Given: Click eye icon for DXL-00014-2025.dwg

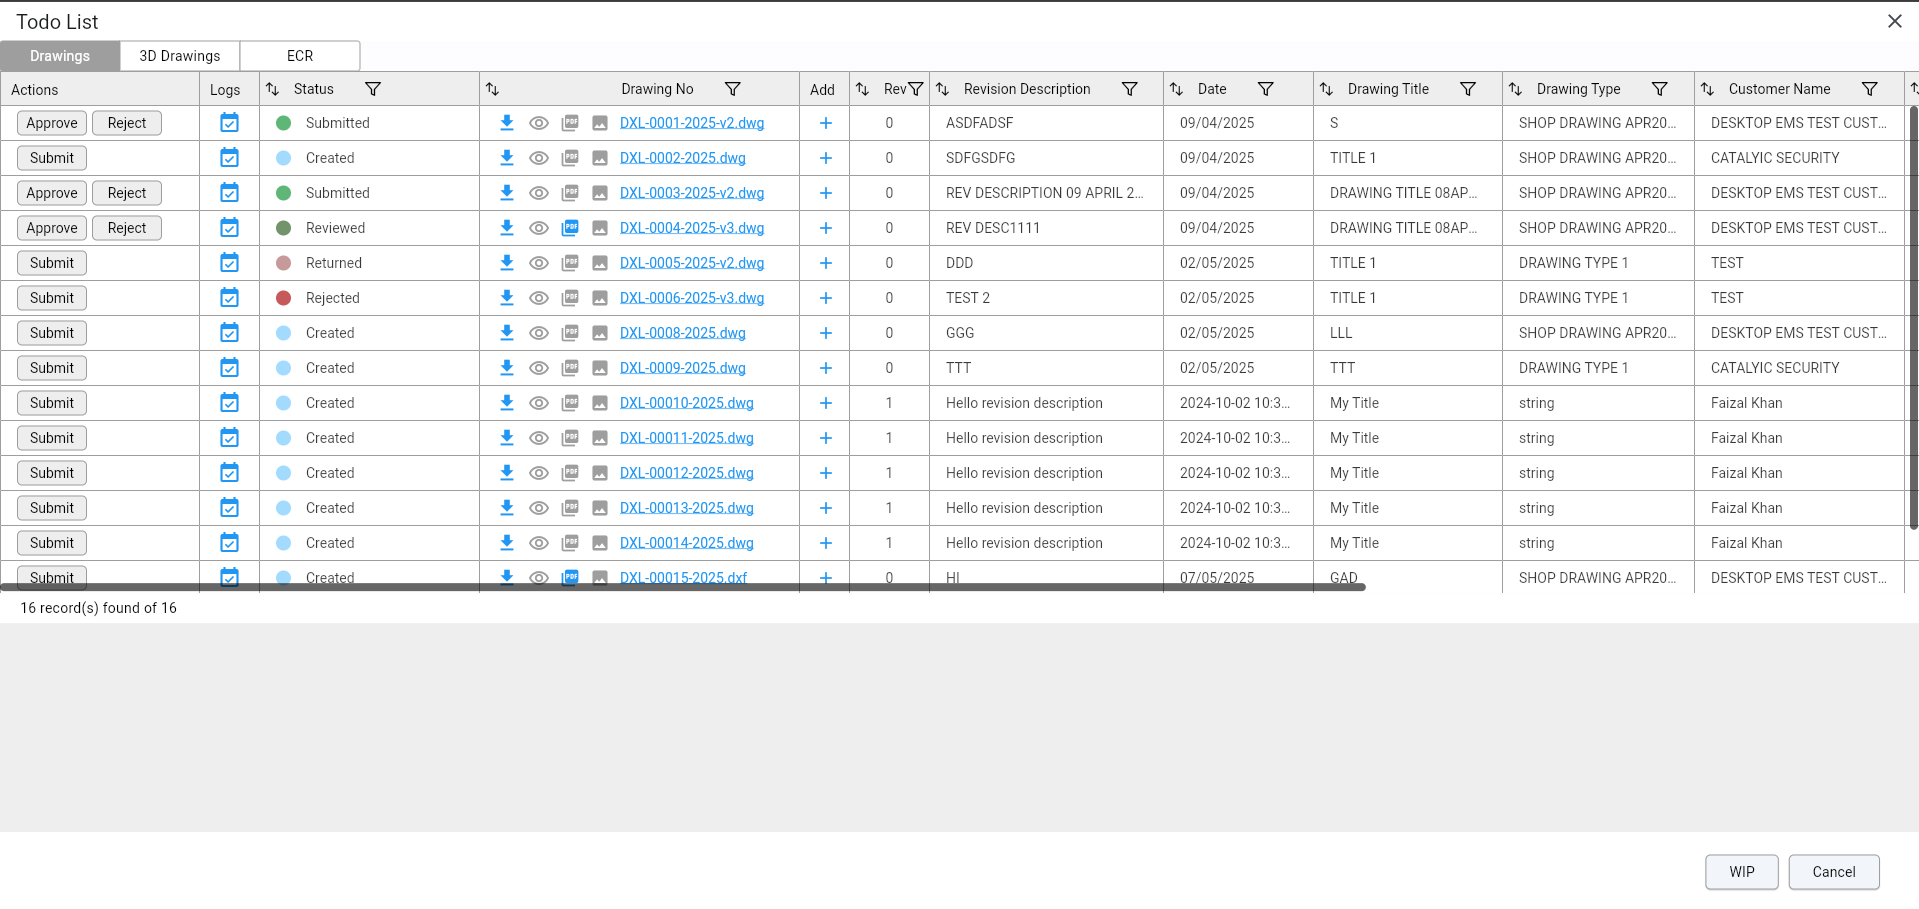Looking at the screenshot, I should (539, 543).
